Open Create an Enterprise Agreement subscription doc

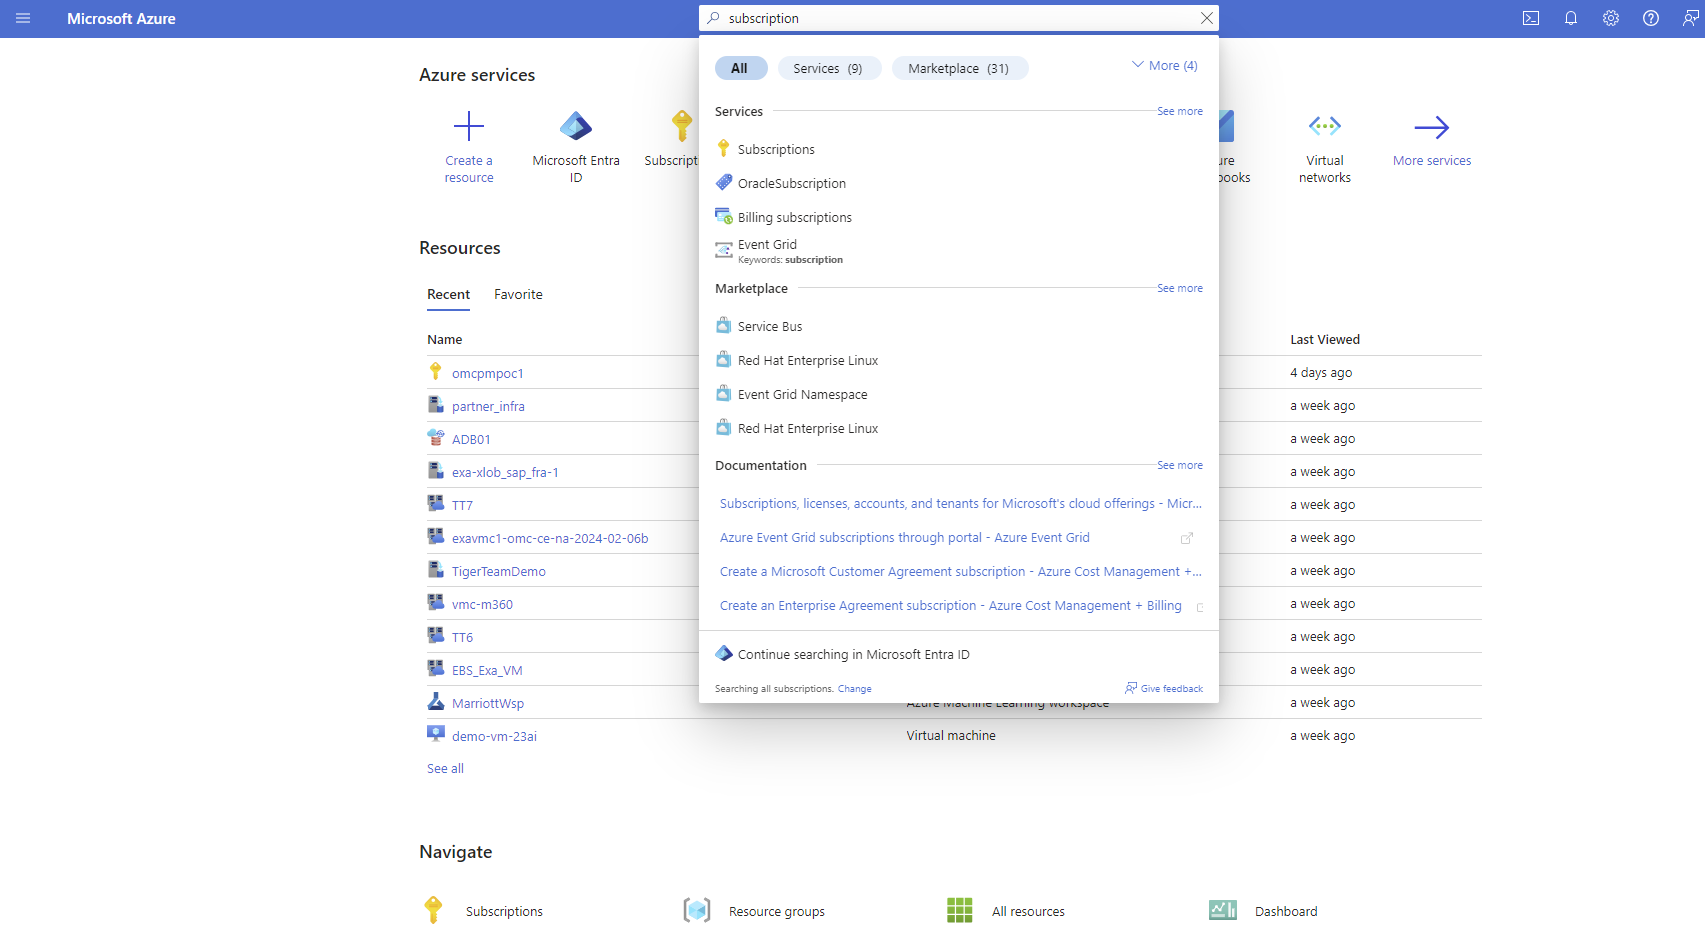951,605
